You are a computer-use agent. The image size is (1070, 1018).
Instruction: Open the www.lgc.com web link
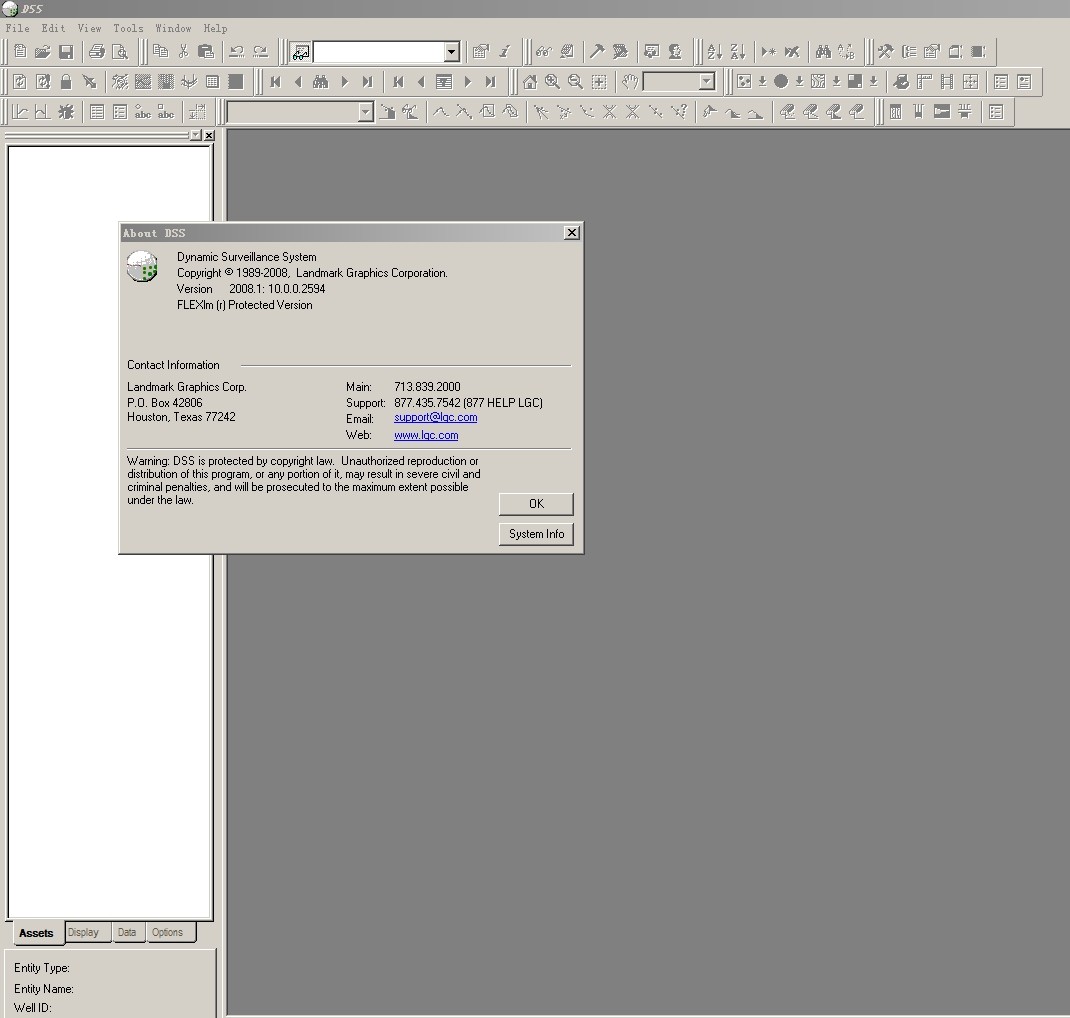426,435
